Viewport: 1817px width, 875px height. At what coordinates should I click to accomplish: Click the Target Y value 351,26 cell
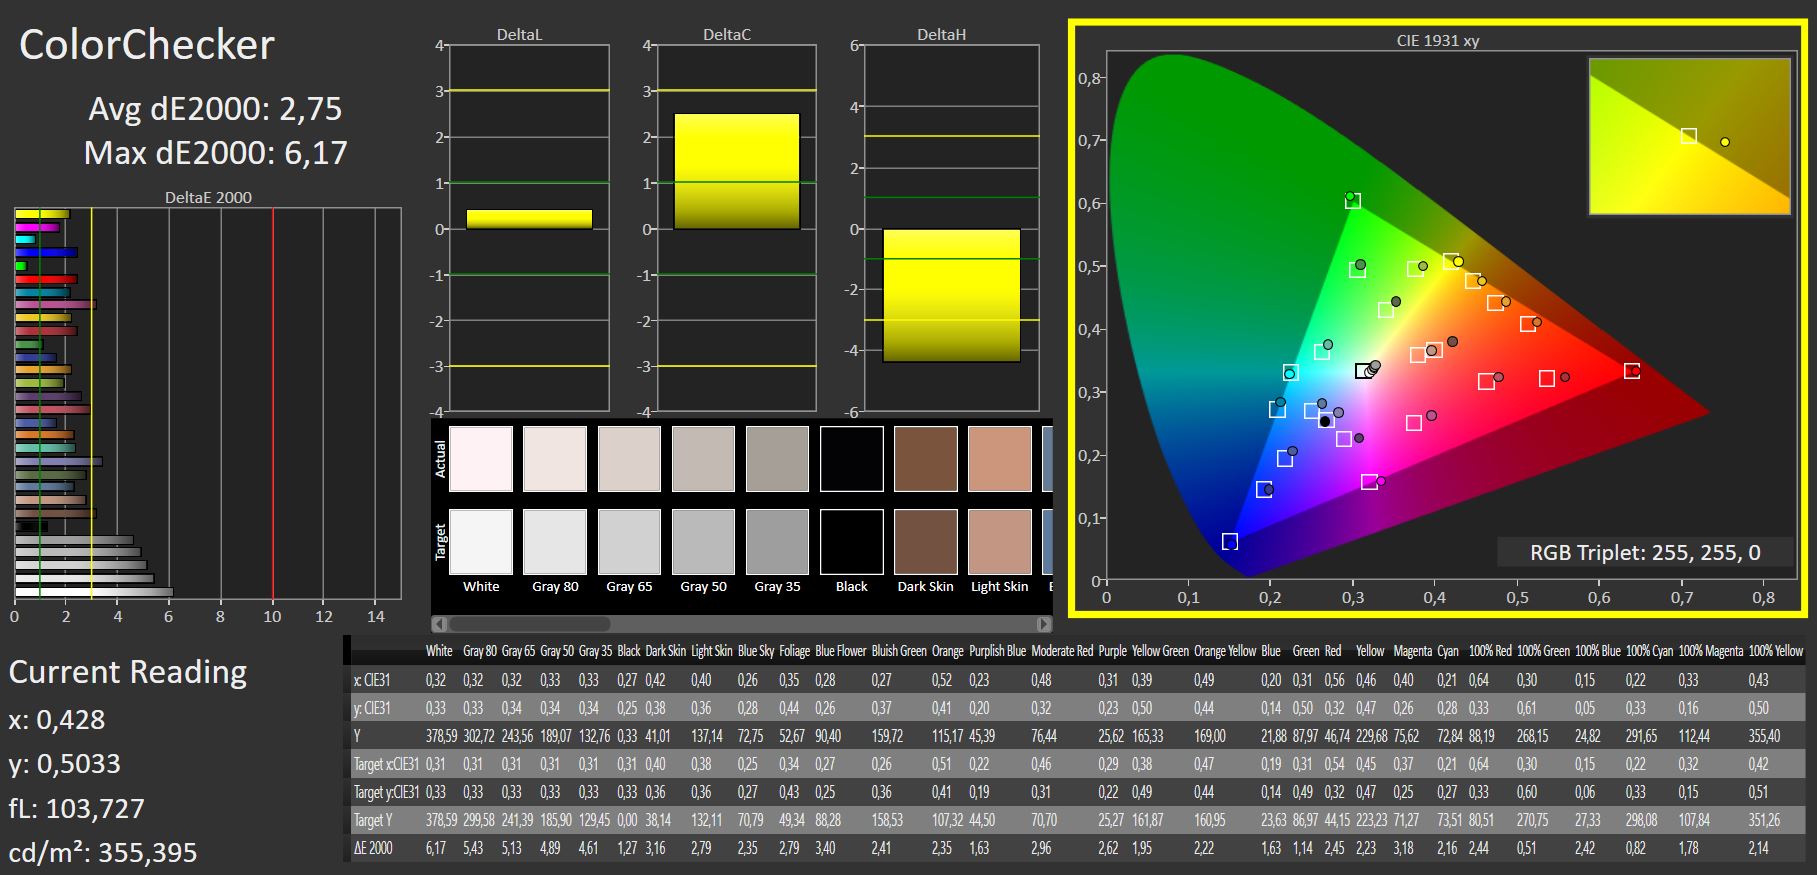(1765, 820)
